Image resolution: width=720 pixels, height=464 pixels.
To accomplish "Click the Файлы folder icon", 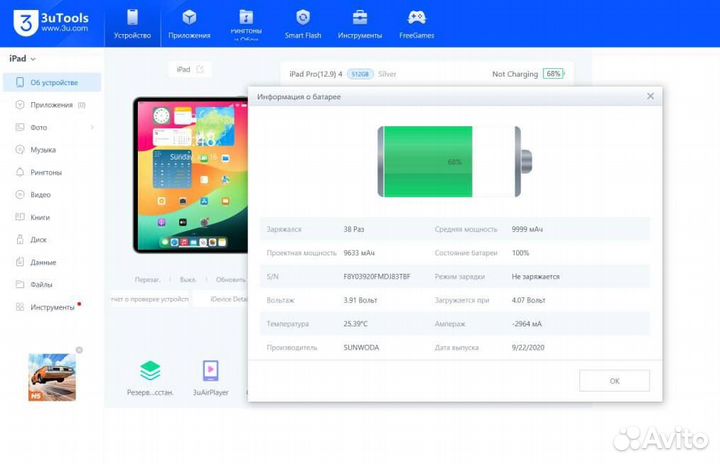I will (20, 284).
